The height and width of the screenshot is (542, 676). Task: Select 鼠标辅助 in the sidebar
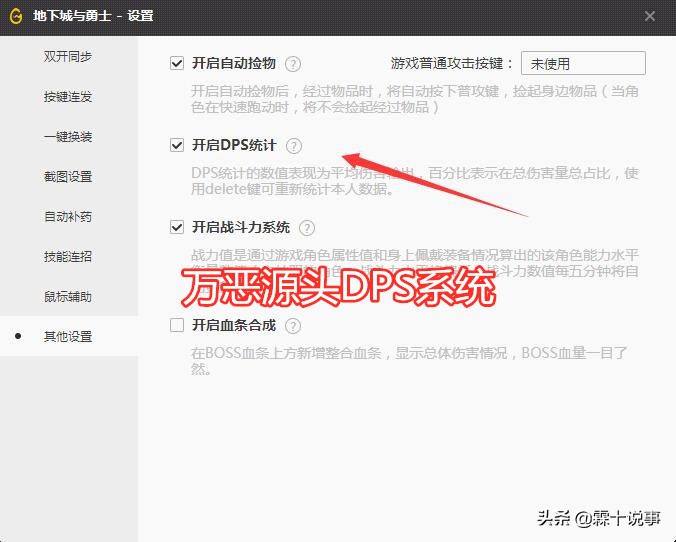pos(68,297)
